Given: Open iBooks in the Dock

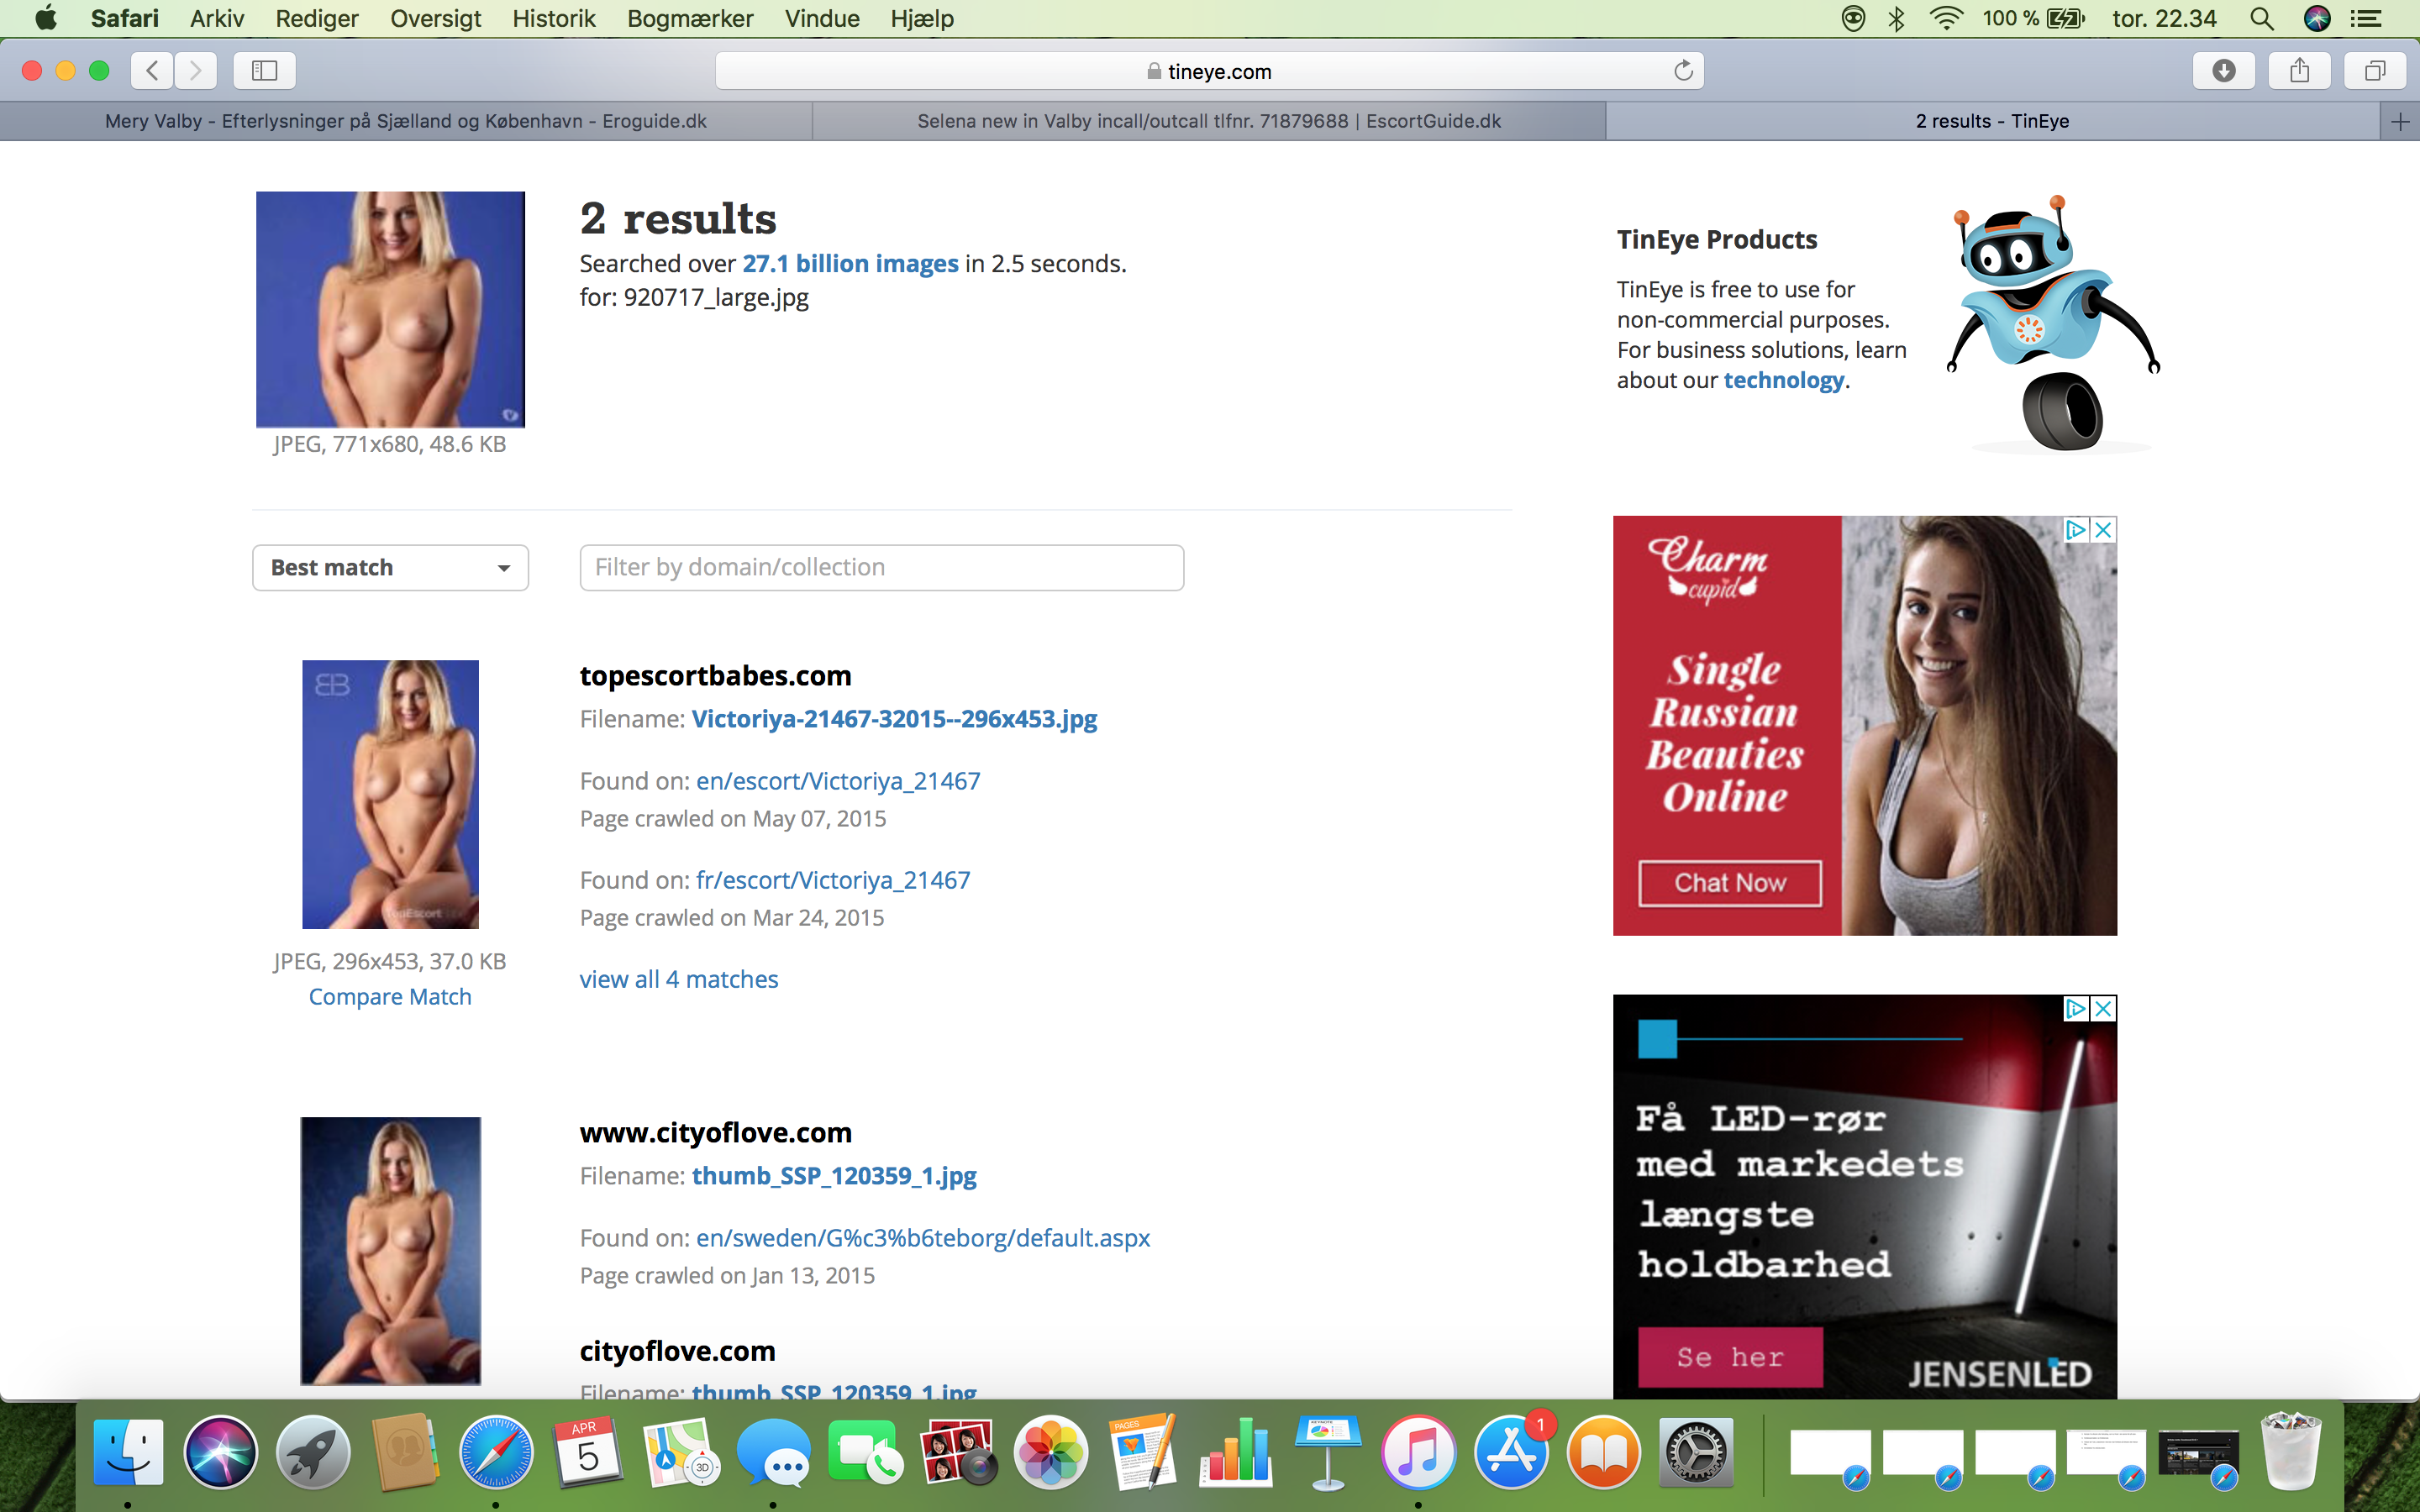Looking at the screenshot, I should point(1604,1452).
